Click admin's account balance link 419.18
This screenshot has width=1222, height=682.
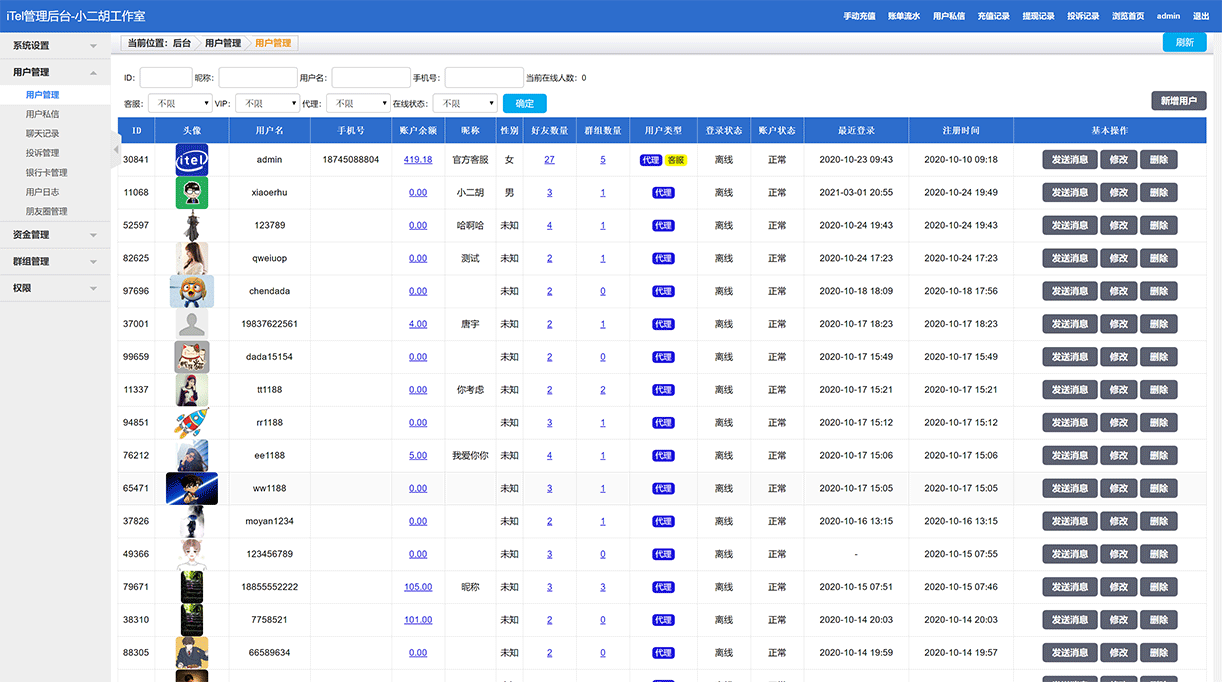418,160
